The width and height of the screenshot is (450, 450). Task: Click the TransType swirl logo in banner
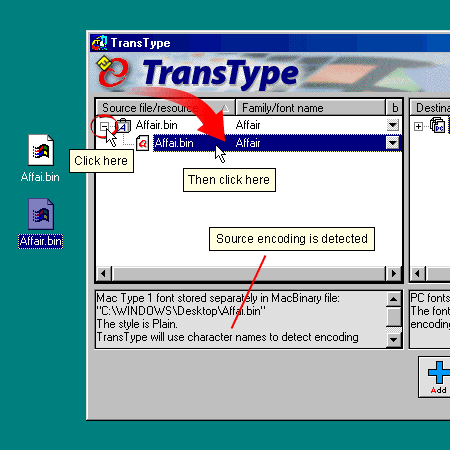click(x=112, y=72)
